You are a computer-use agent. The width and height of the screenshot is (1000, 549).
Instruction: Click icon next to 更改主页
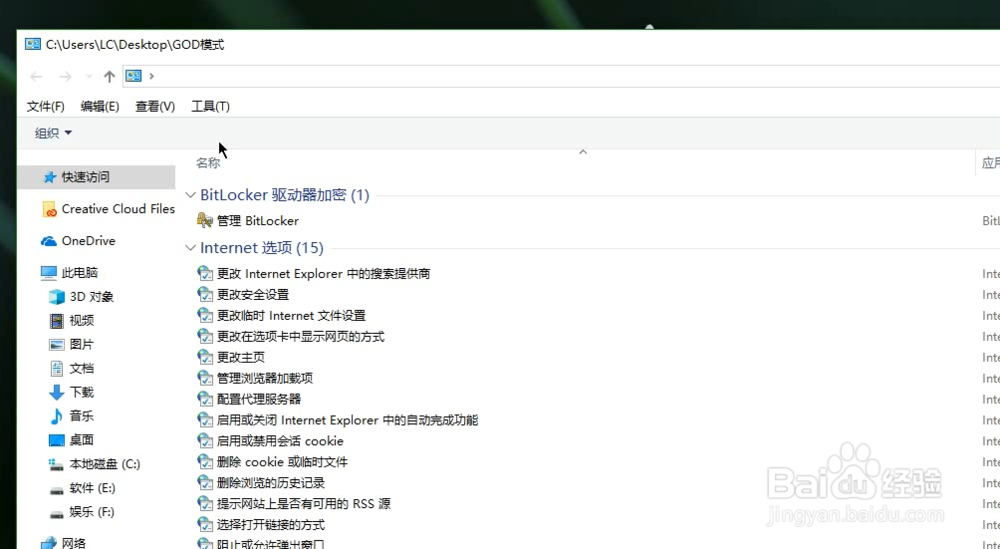point(205,357)
